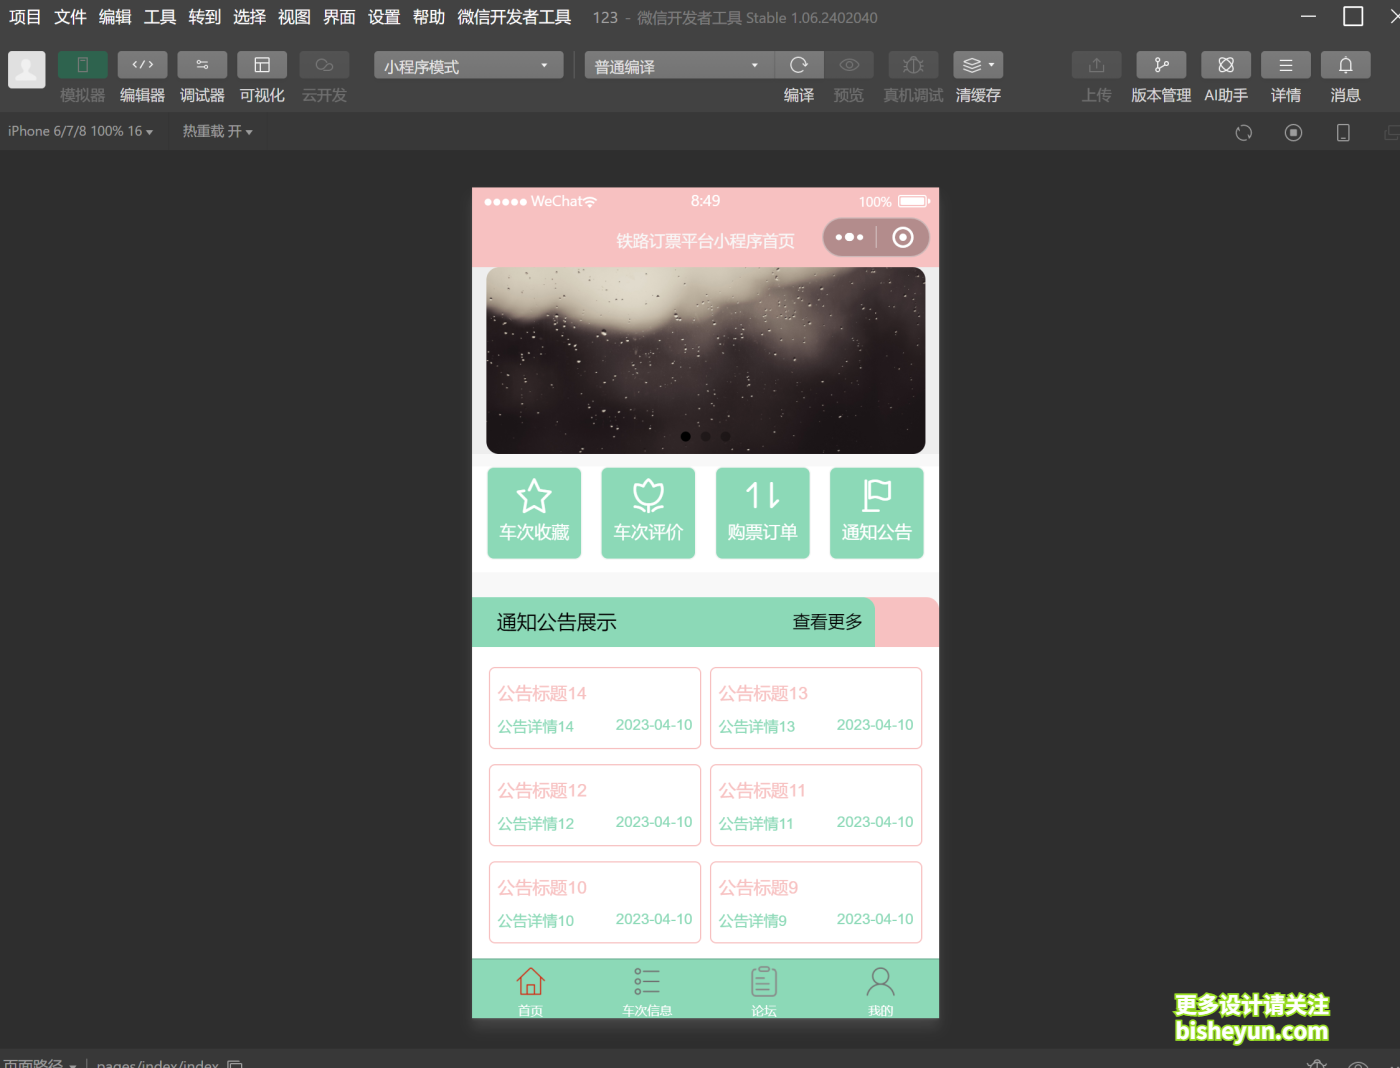Open the real device debugging bug icon
Image resolution: width=1400 pixels, height=1068 pixels.
tap(912, 65)
